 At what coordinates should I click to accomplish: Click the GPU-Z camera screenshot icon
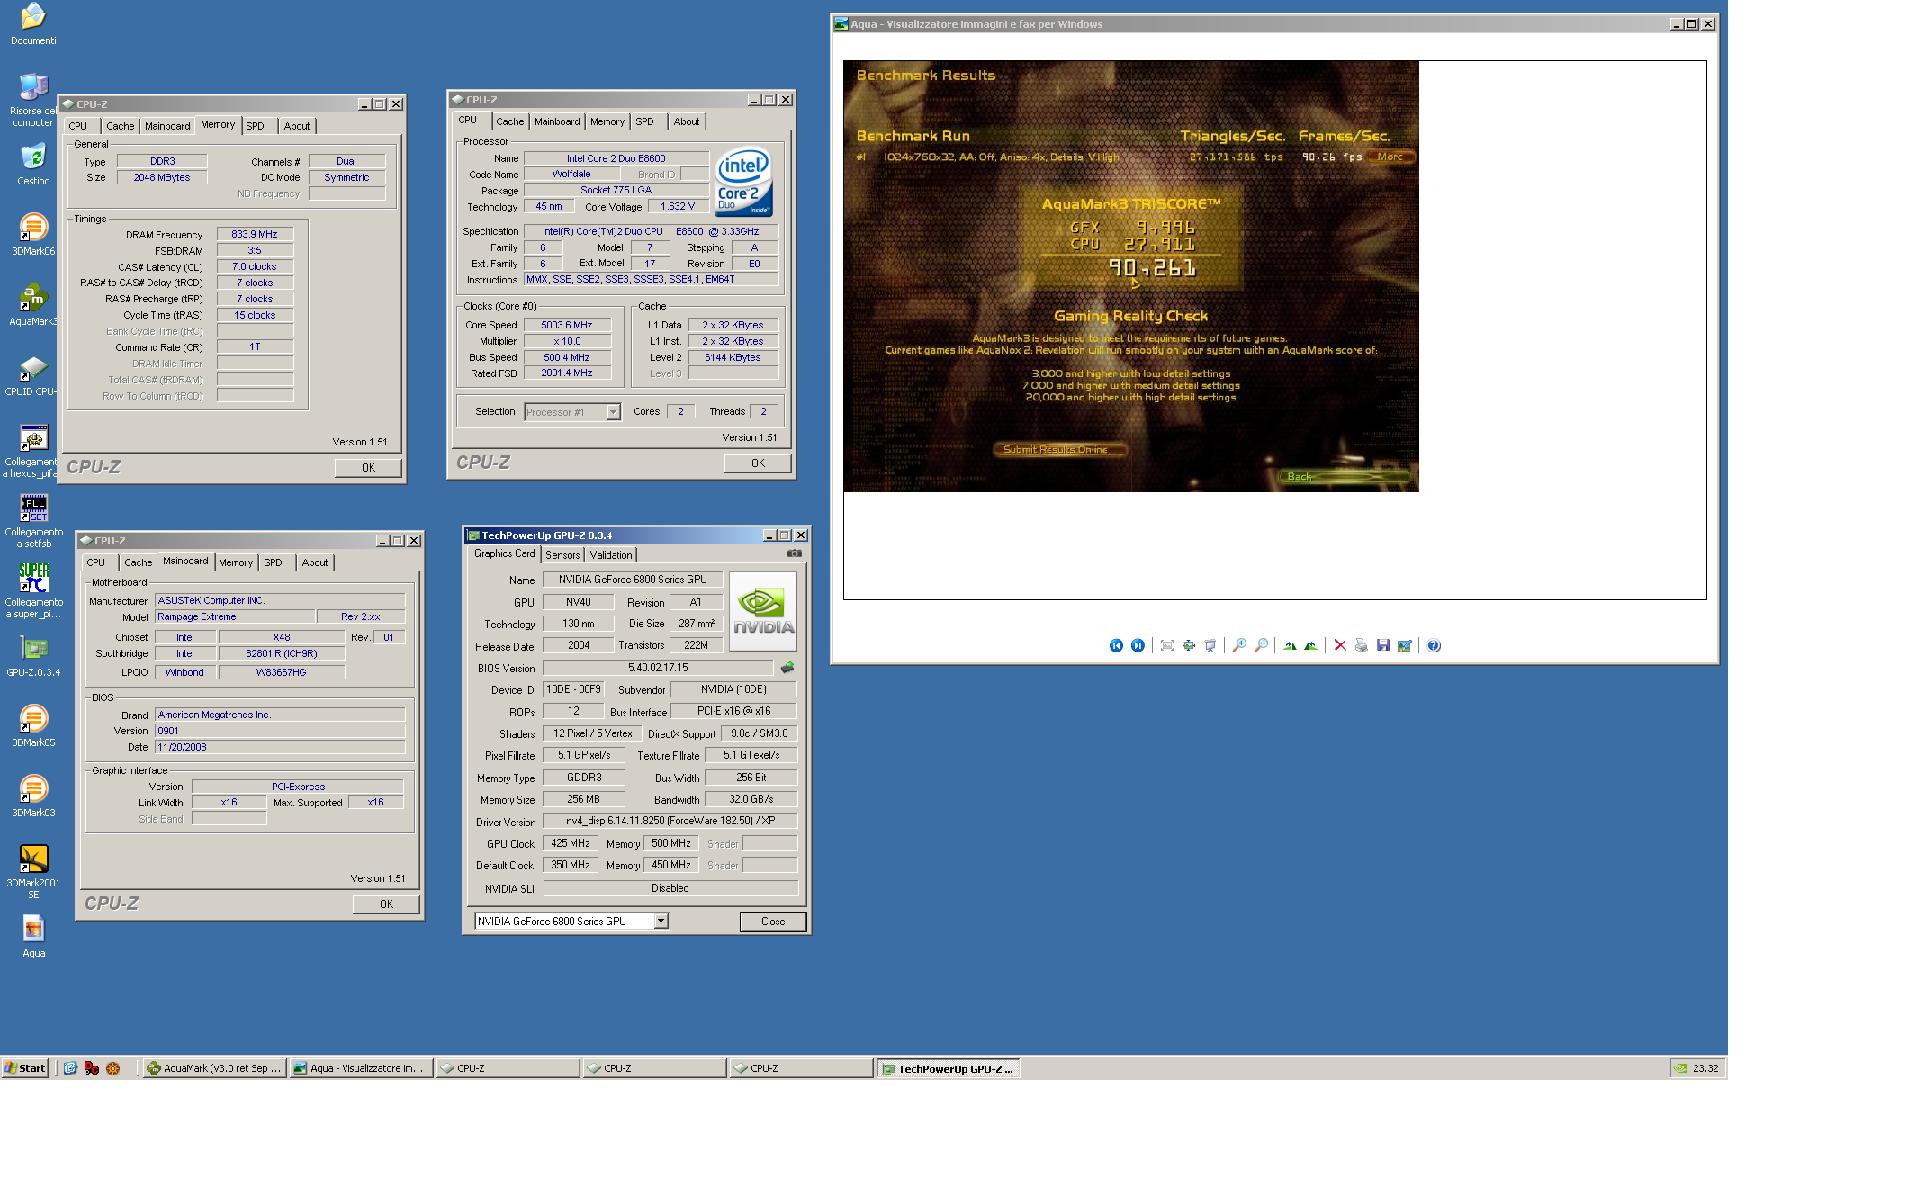794,553
